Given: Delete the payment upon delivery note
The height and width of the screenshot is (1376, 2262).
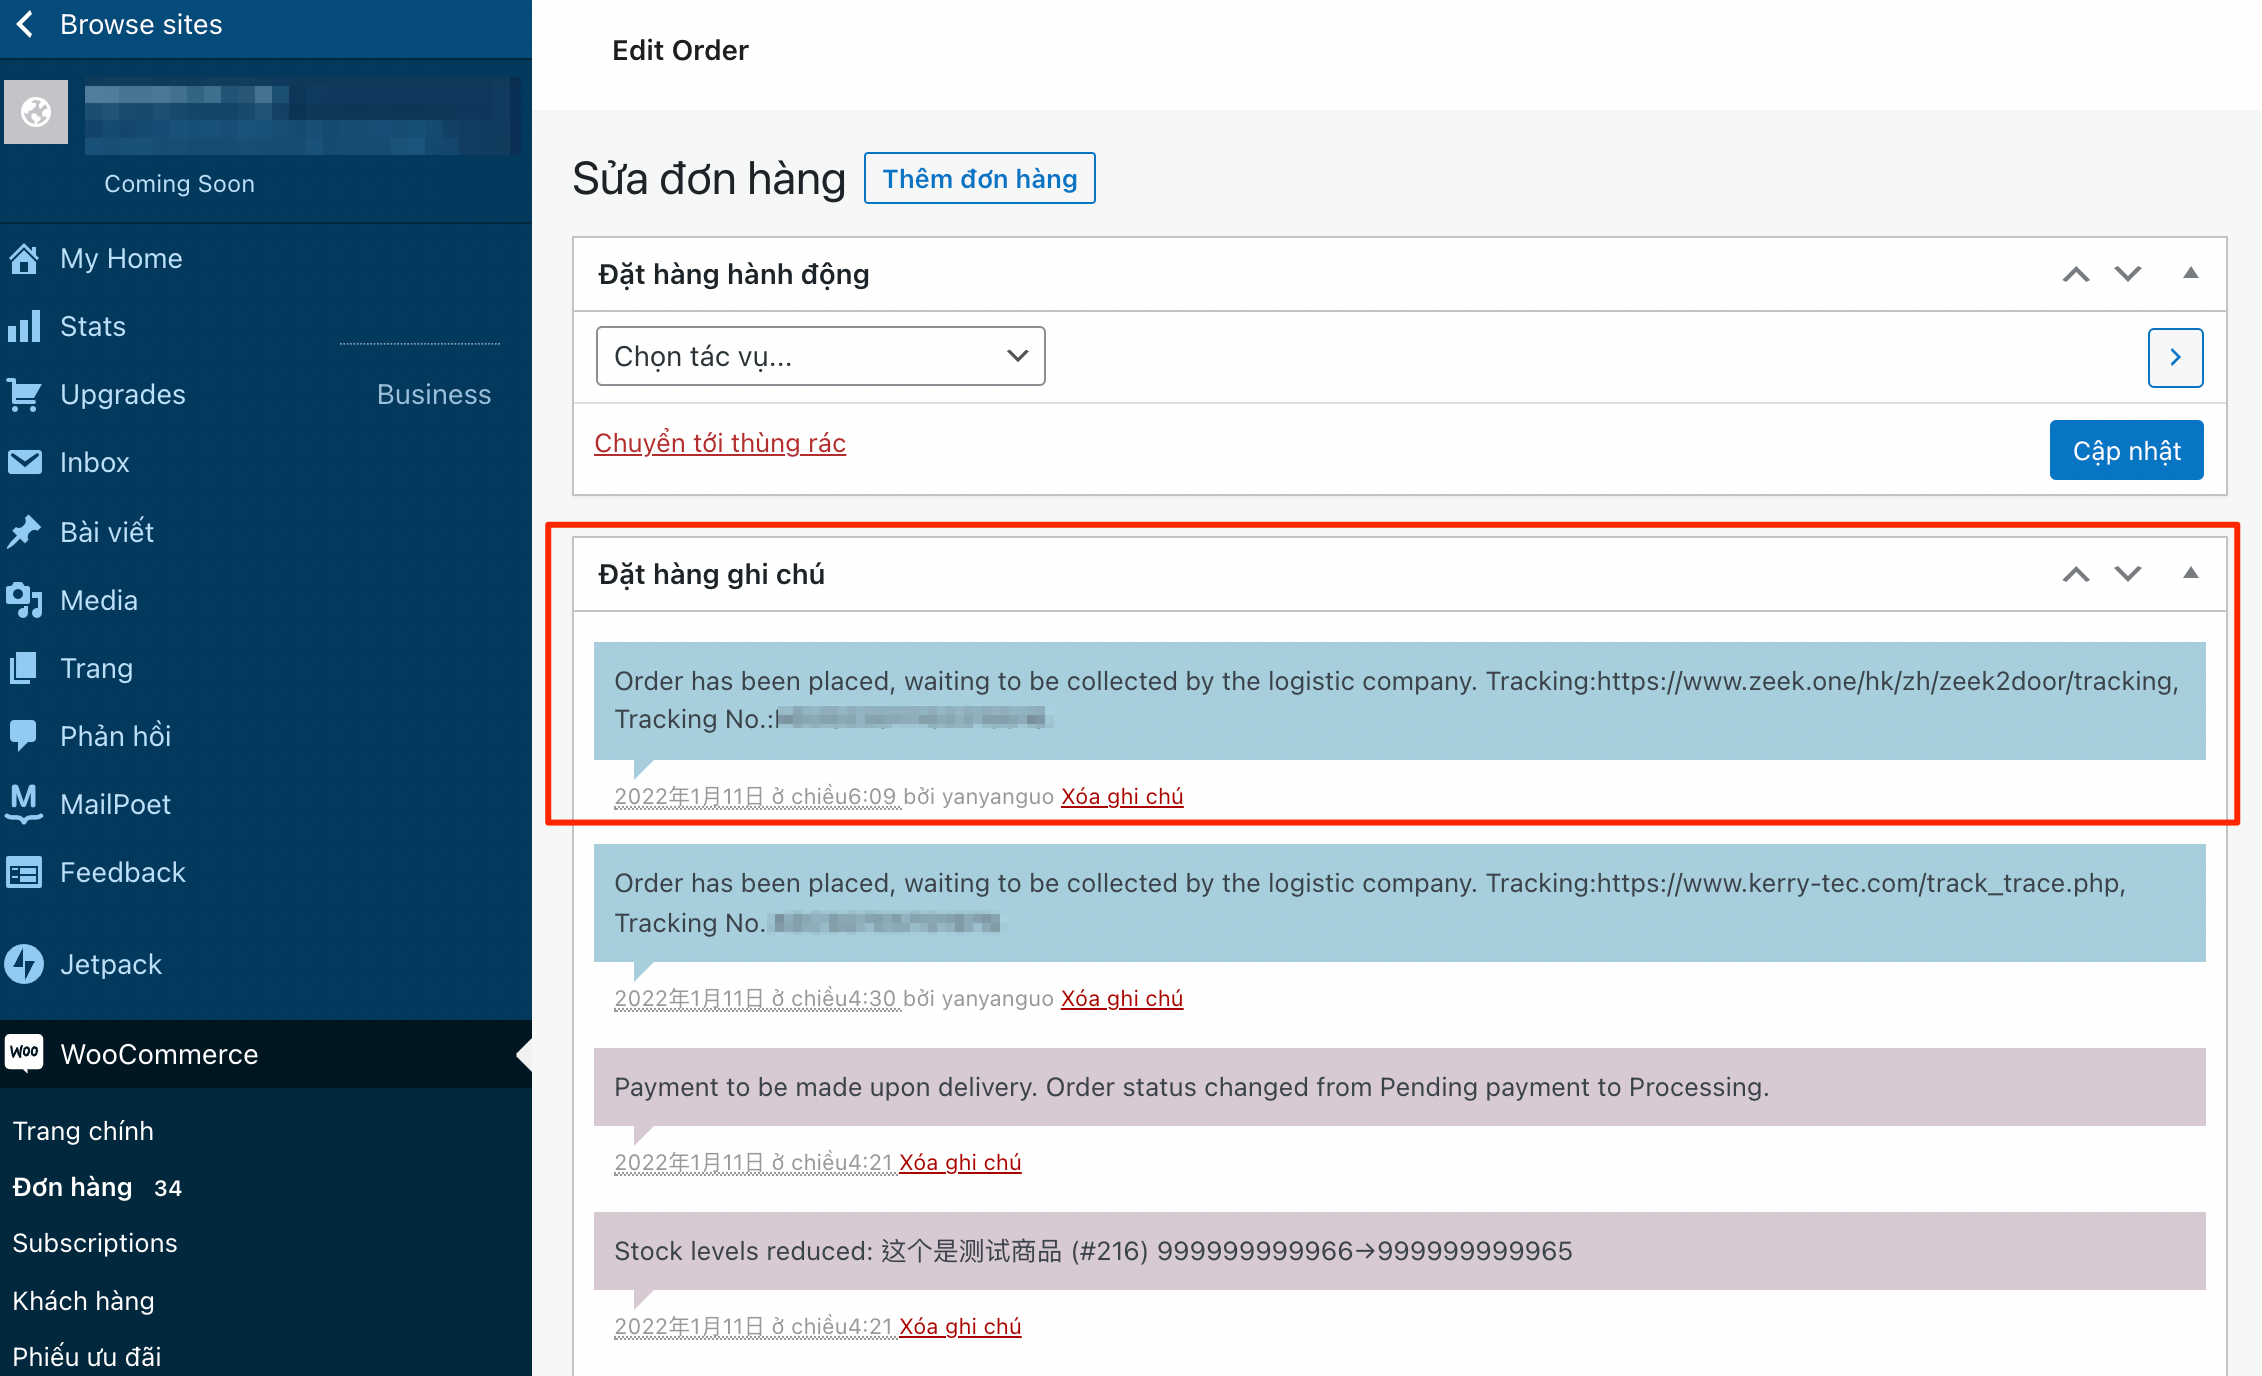Looking at the screenshot, I should (x=960, y=1162).
